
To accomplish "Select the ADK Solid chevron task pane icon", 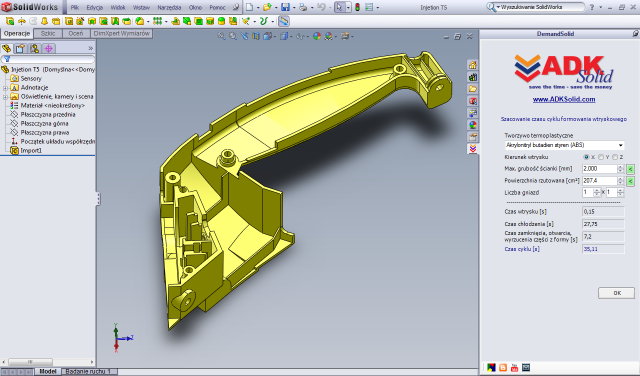I will point(473,149).
